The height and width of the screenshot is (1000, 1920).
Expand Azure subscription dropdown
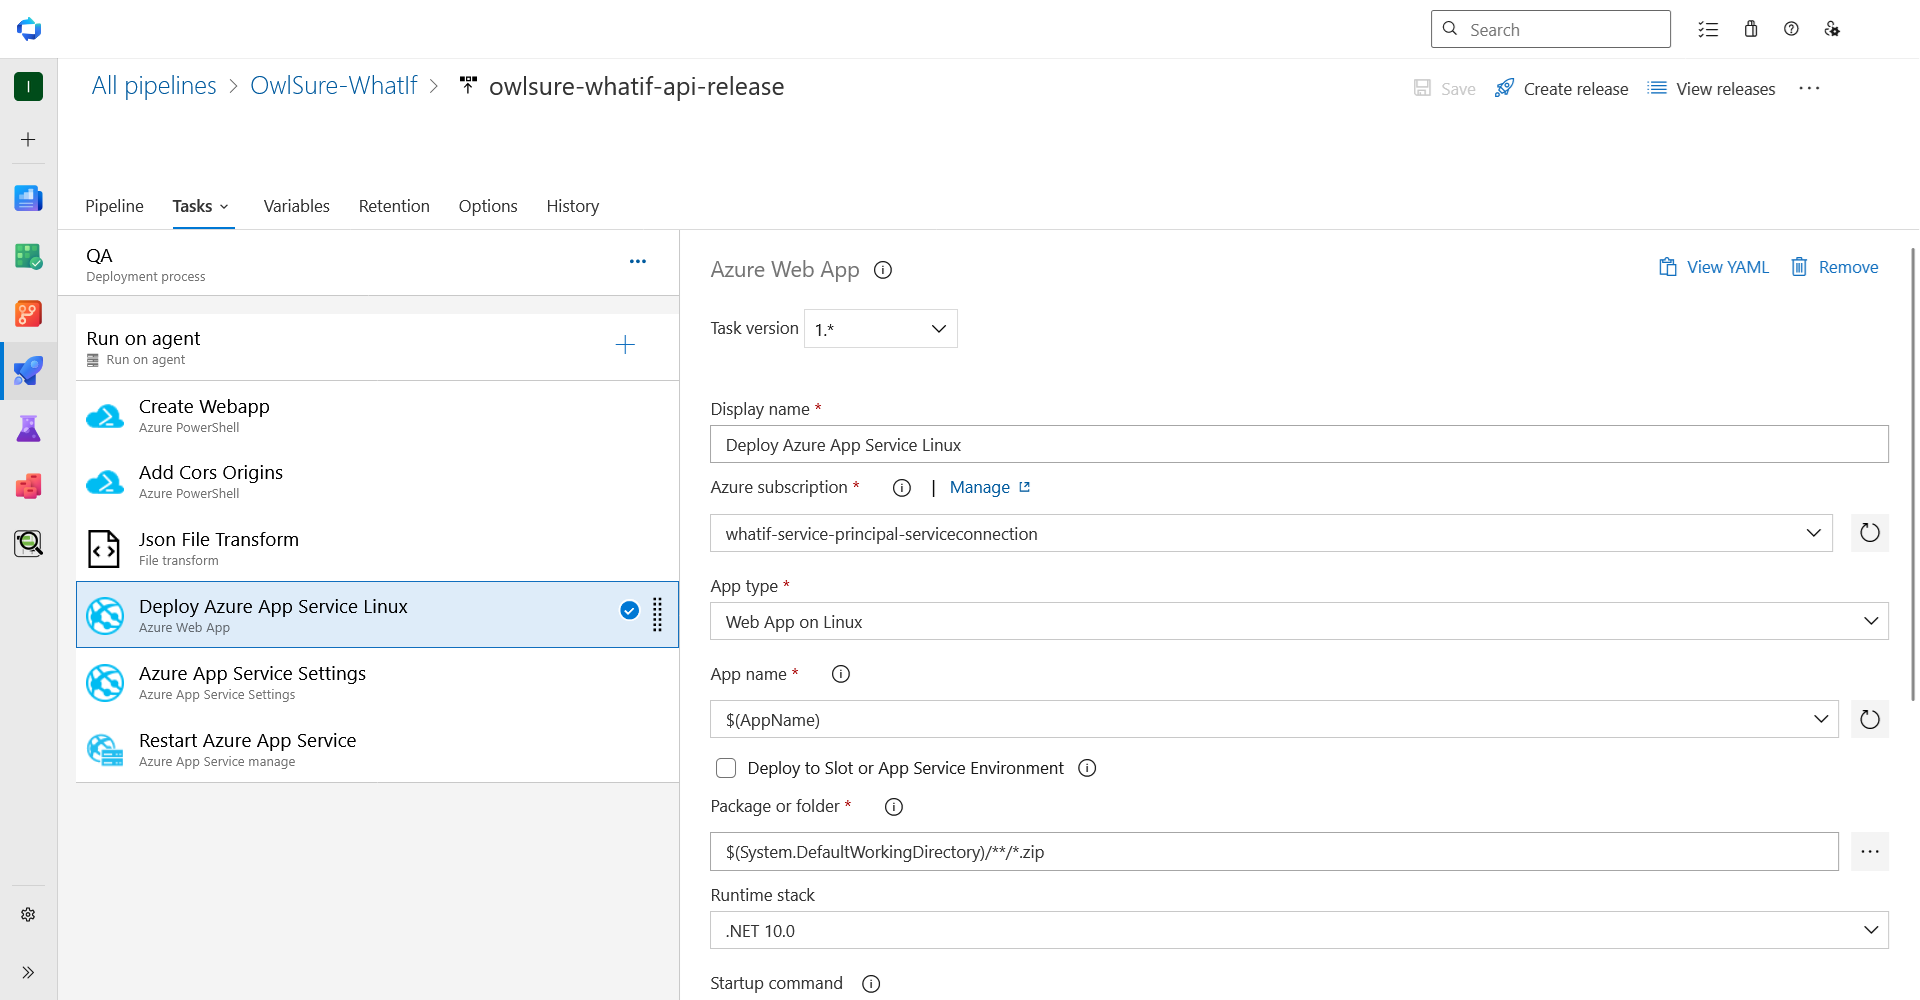click(x=1814, y=533)
